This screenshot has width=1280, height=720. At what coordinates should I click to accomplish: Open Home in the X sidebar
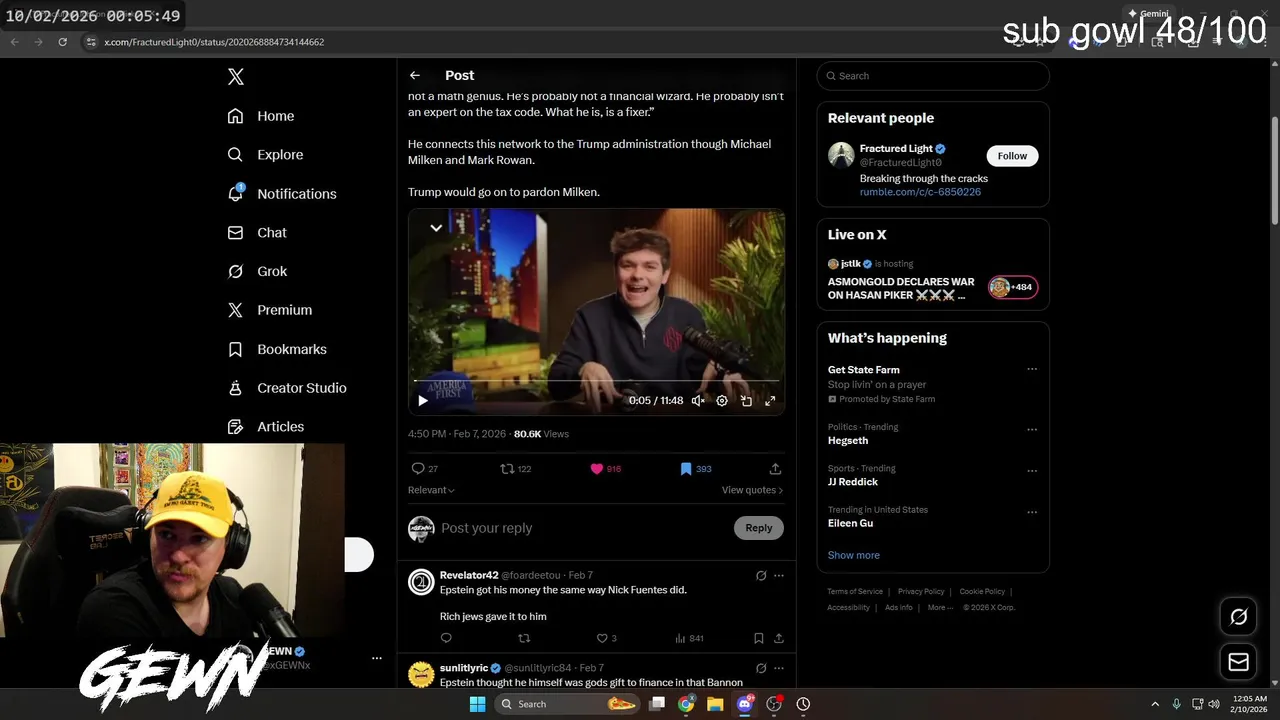(x=260, y=116)
